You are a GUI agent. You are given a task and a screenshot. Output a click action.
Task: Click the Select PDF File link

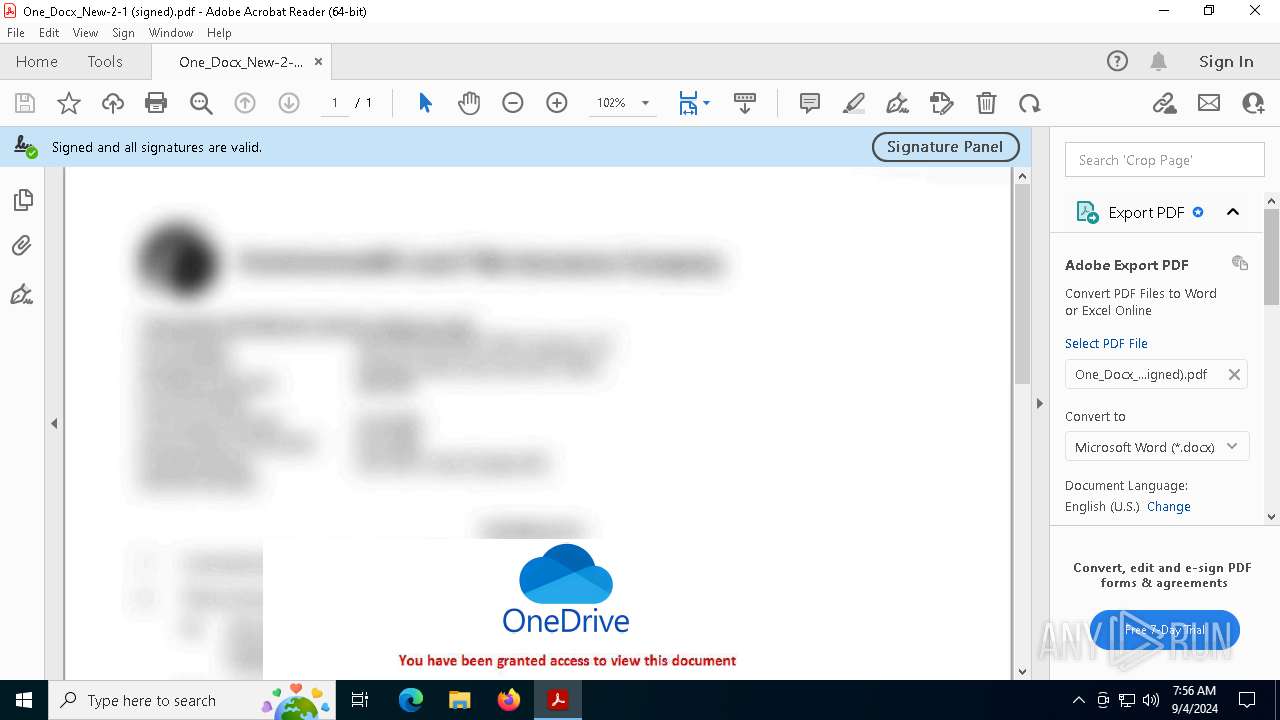click(x=1106, y=343)
